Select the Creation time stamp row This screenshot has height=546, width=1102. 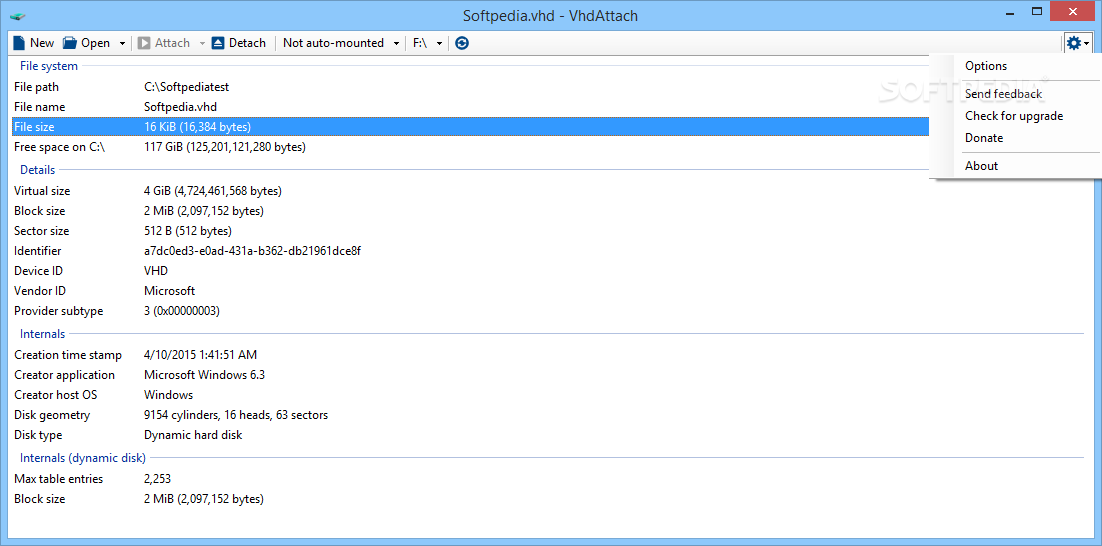tap(548, 355)
